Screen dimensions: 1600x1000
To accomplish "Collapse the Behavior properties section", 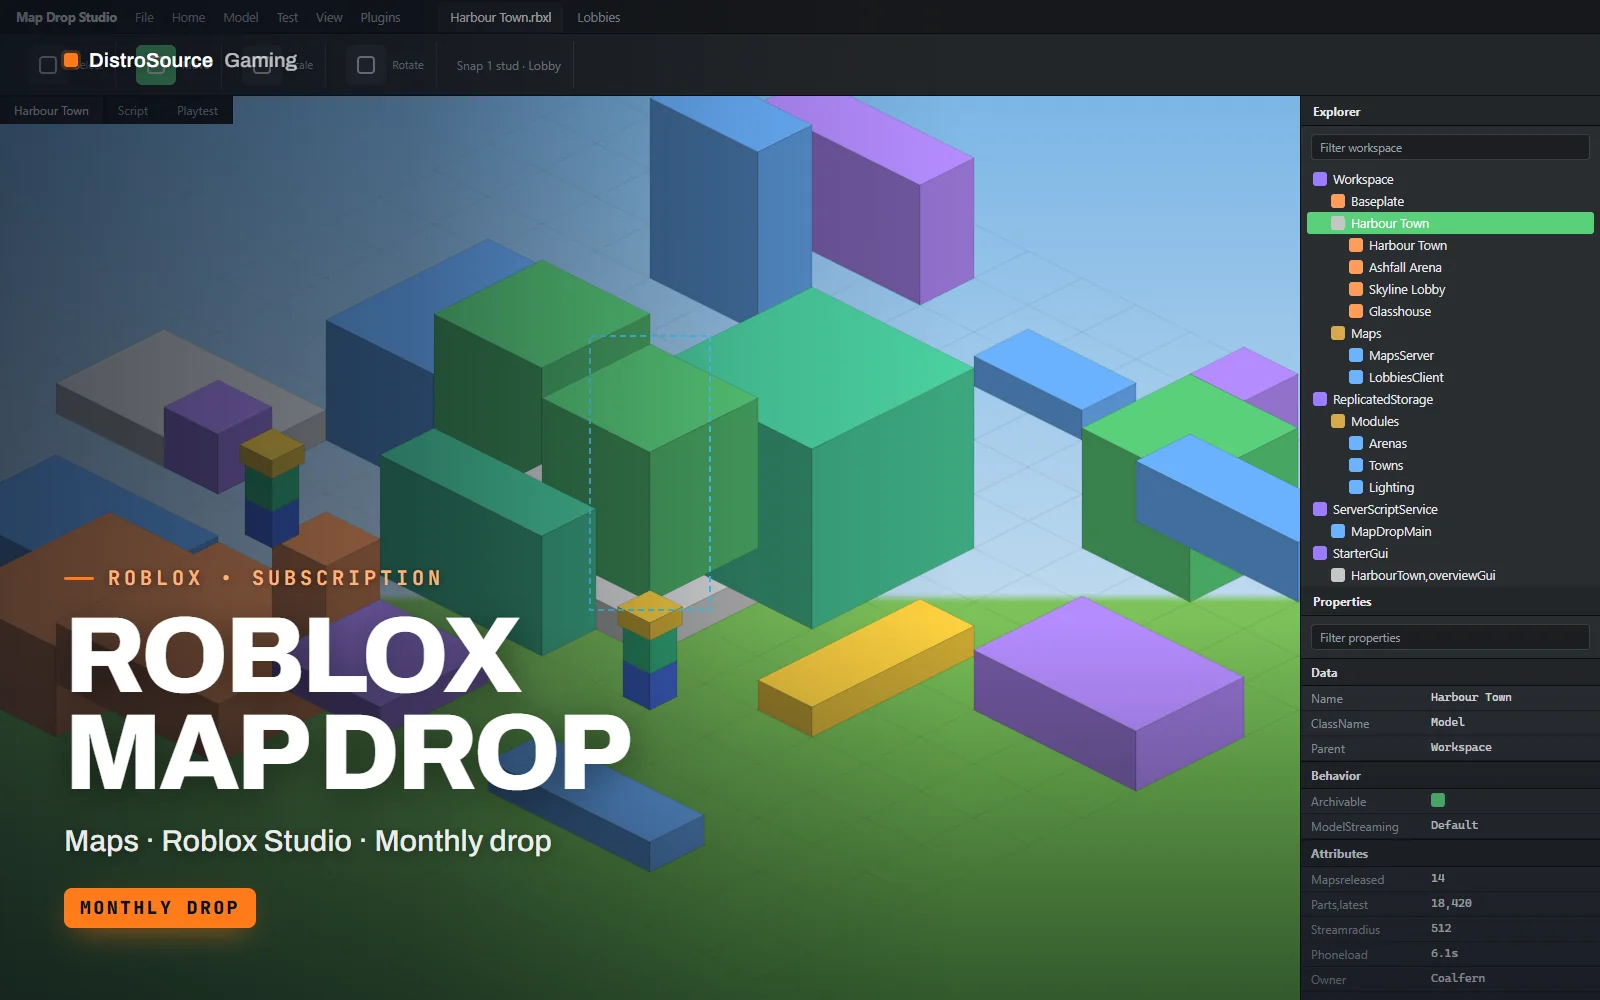I will coord(1450,776).
